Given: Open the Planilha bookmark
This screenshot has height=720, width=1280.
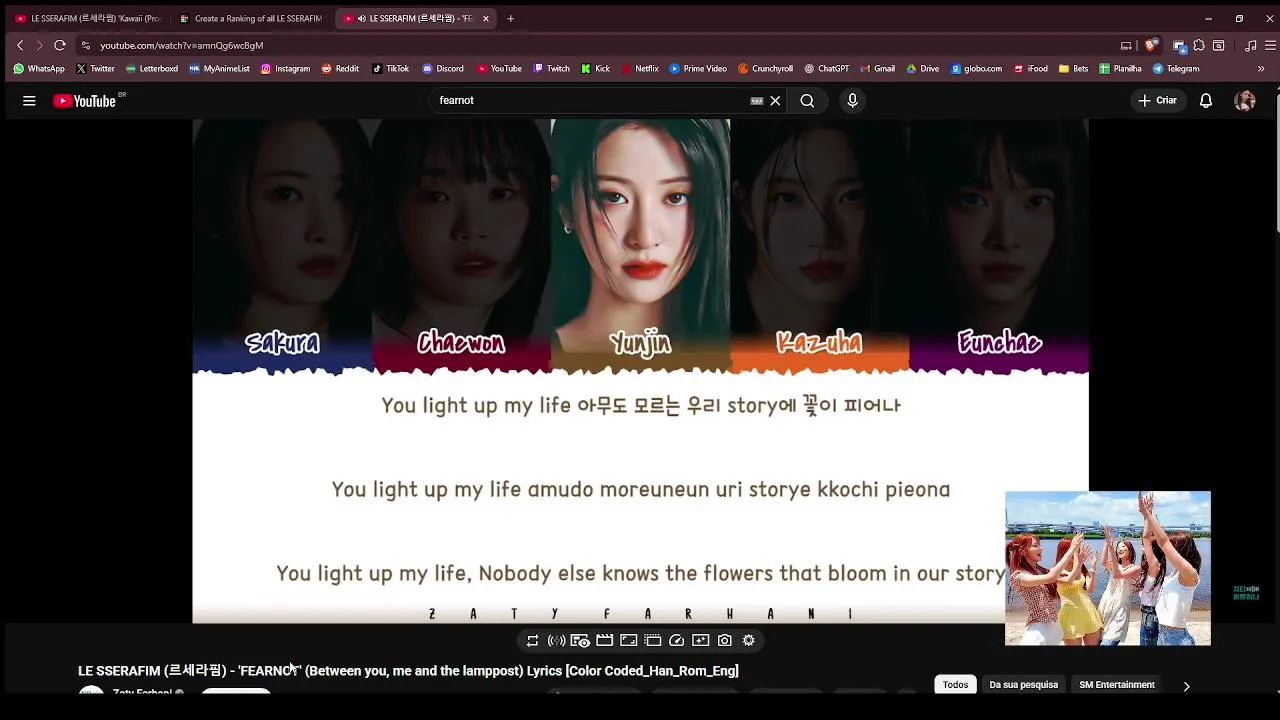Looking at the screenshot, I should coord(1120,69).
